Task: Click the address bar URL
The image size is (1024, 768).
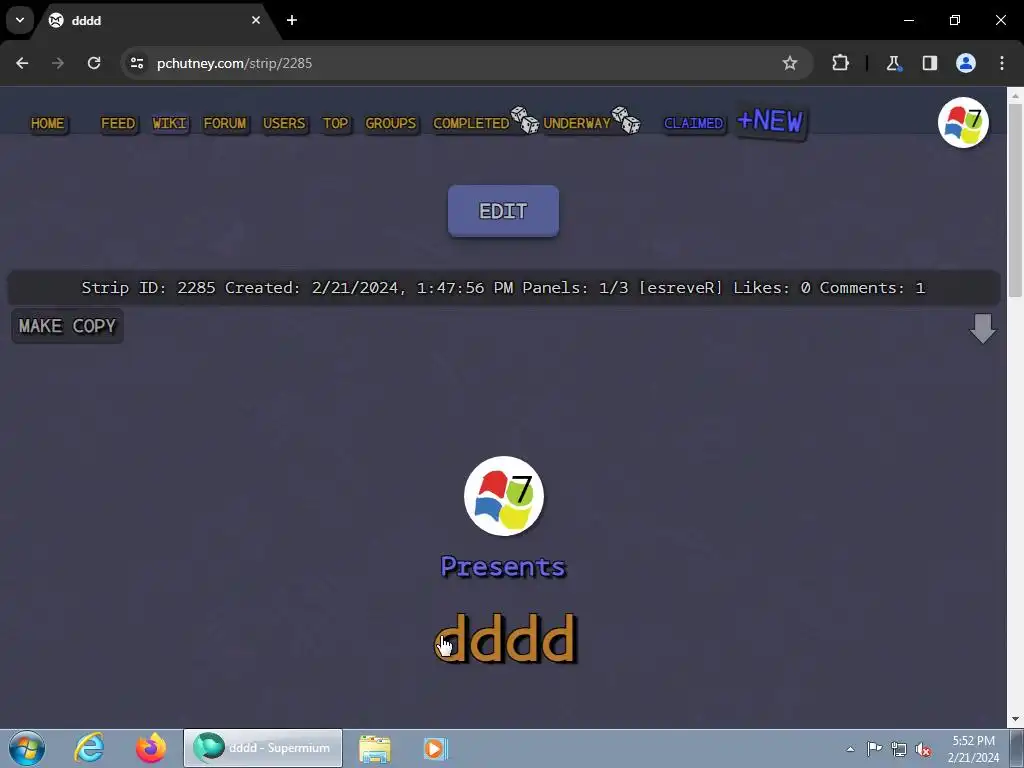Action: tap(234, 63)
